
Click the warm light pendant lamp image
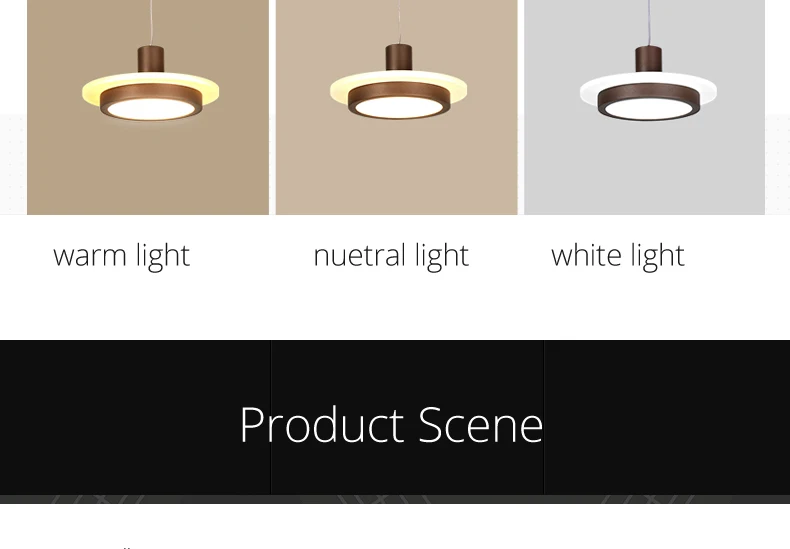pyautogui.click(x=148, y=107)
